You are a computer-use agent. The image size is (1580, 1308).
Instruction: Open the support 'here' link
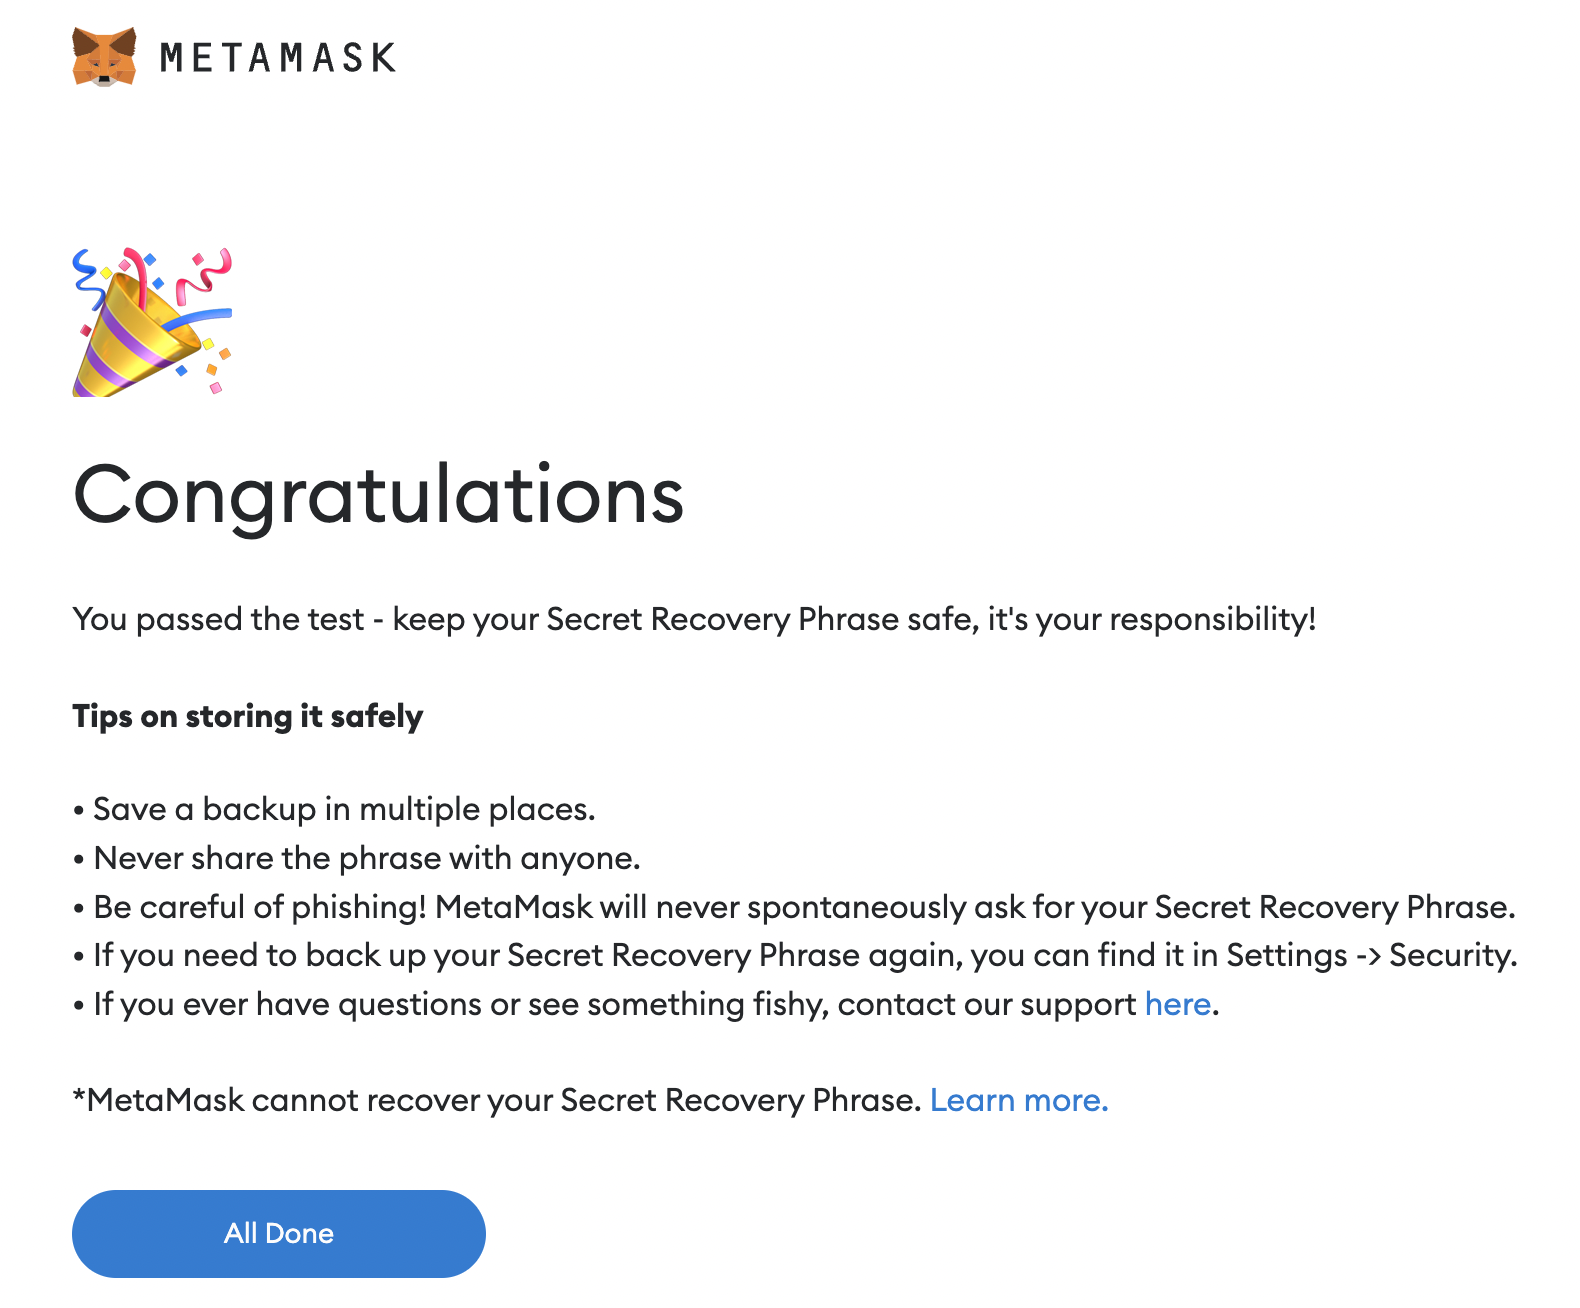(1177, 1004)
